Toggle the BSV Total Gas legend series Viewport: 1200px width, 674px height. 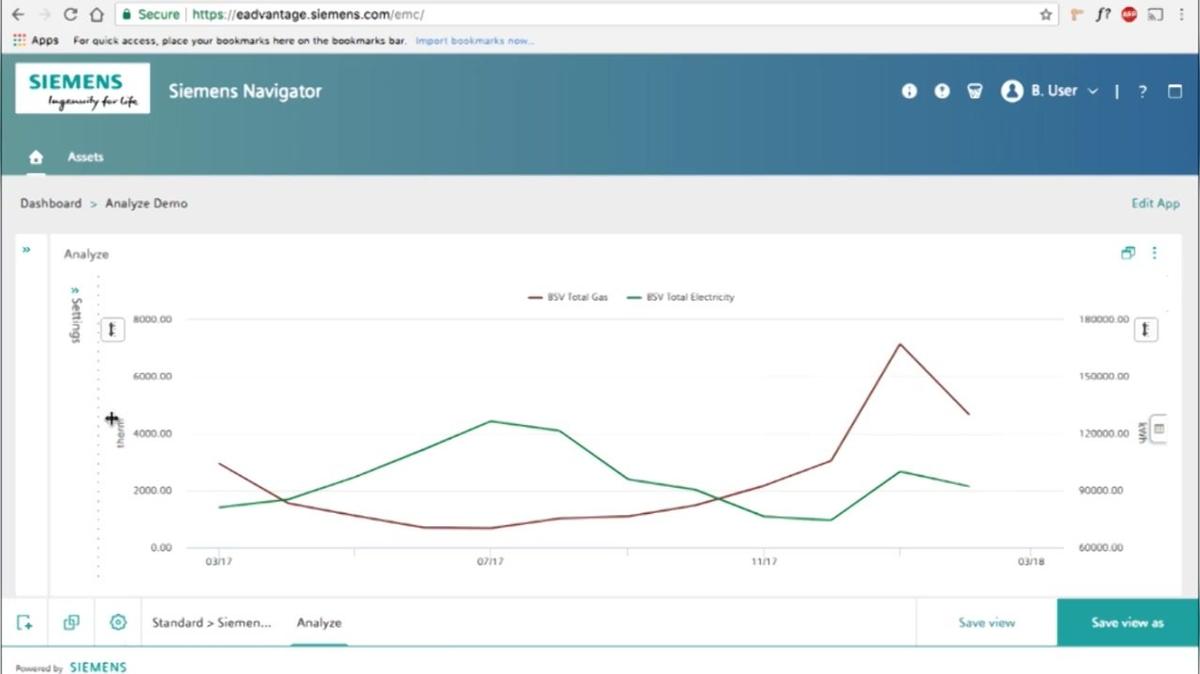pyautogui.click(x=568, y=297)
